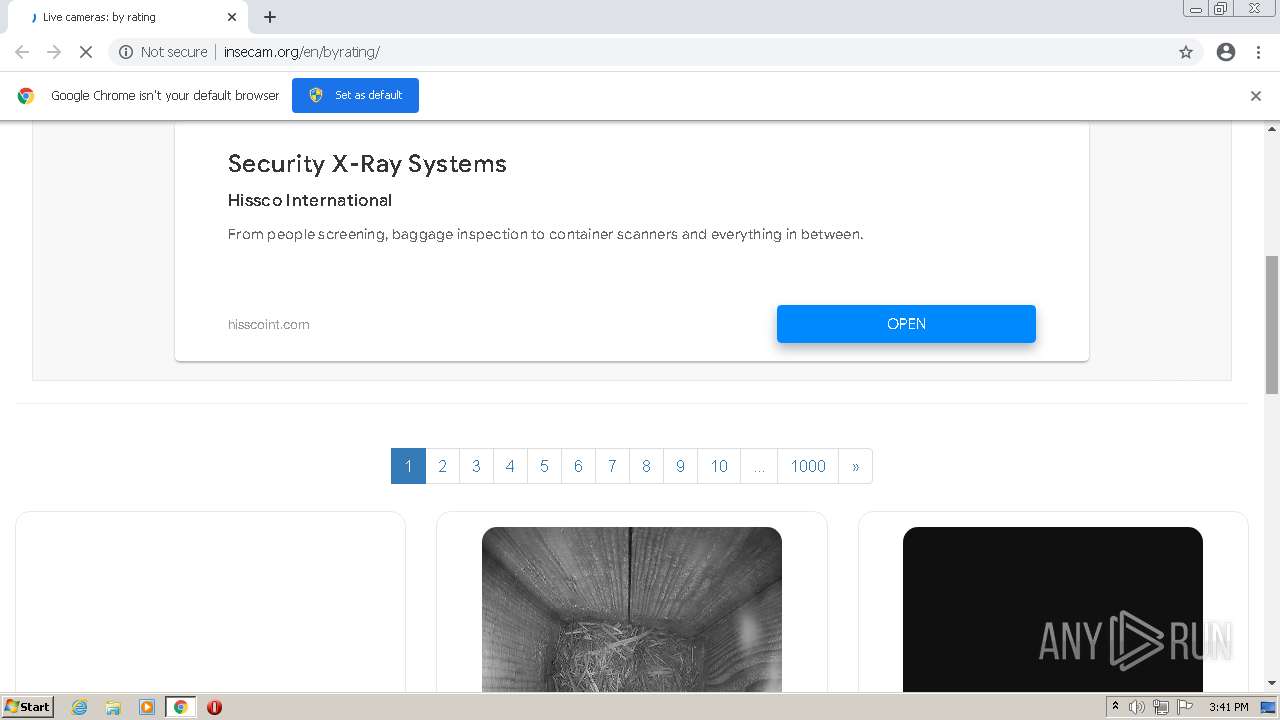The height and width of the screenshot is (720, 1280).
Task: Close the Live cameras tab
Action: [232, 17]
